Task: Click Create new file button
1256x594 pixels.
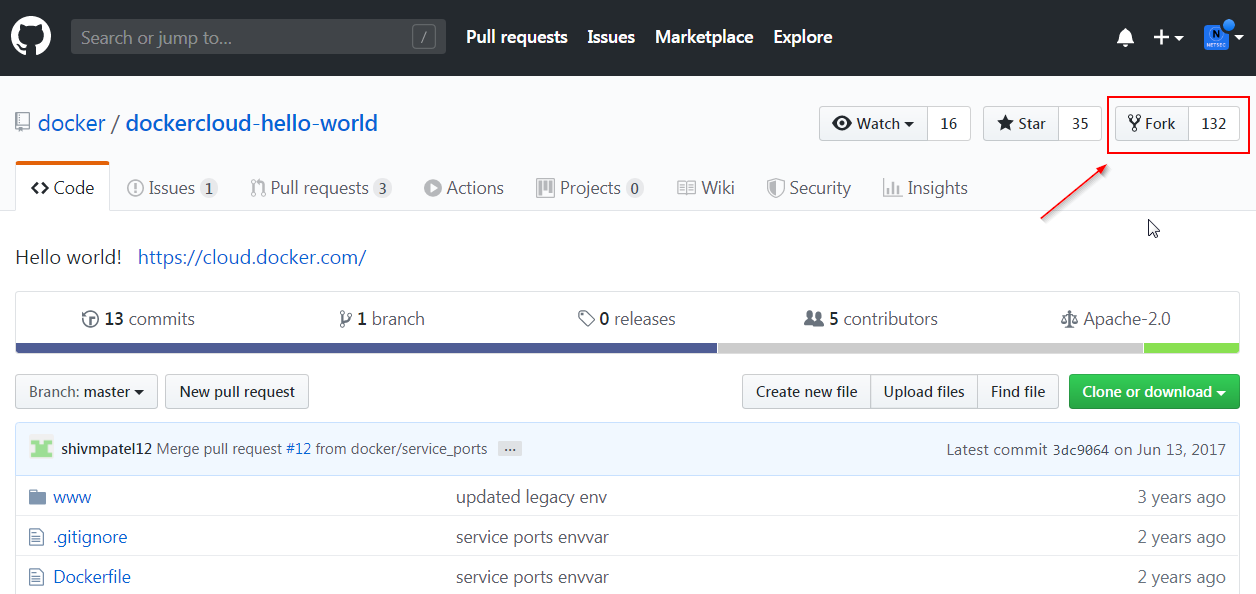Action: 806,392
